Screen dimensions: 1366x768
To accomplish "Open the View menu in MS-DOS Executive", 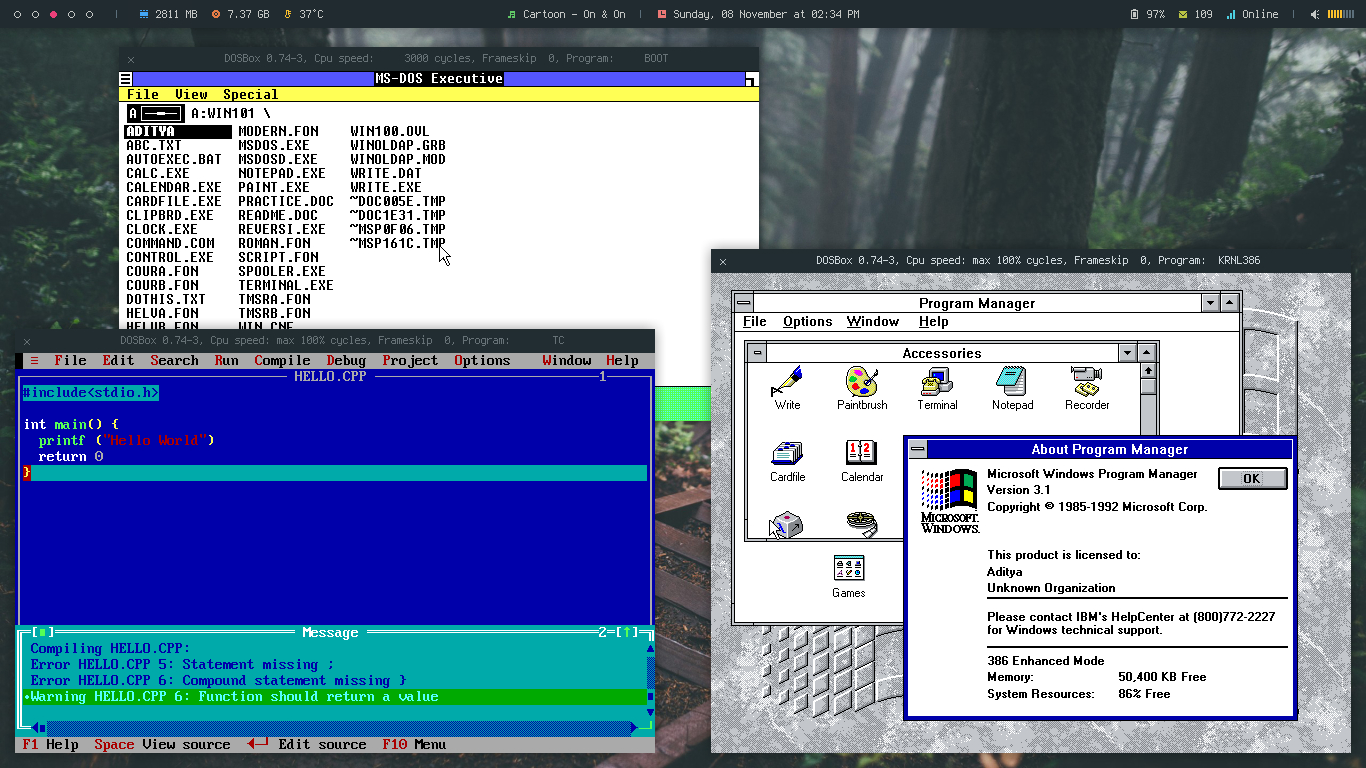I will pos(191,95).
